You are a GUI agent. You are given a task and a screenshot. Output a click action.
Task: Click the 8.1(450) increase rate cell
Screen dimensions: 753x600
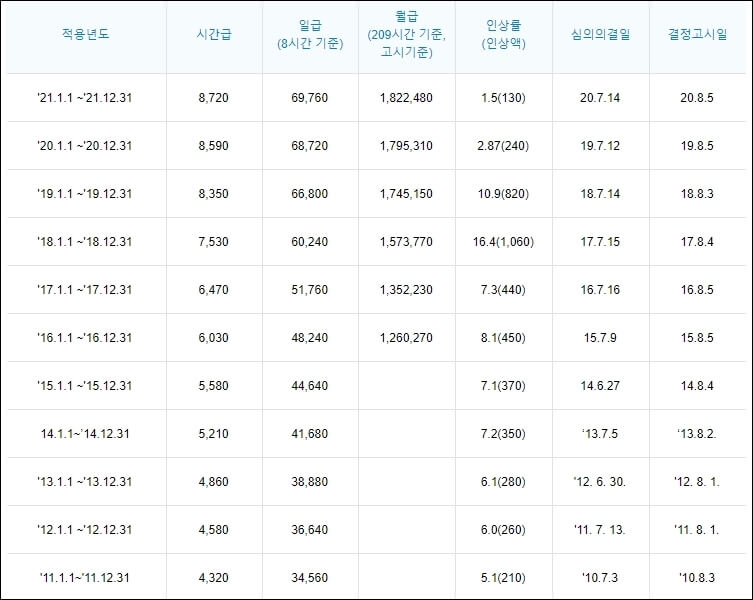503,338
